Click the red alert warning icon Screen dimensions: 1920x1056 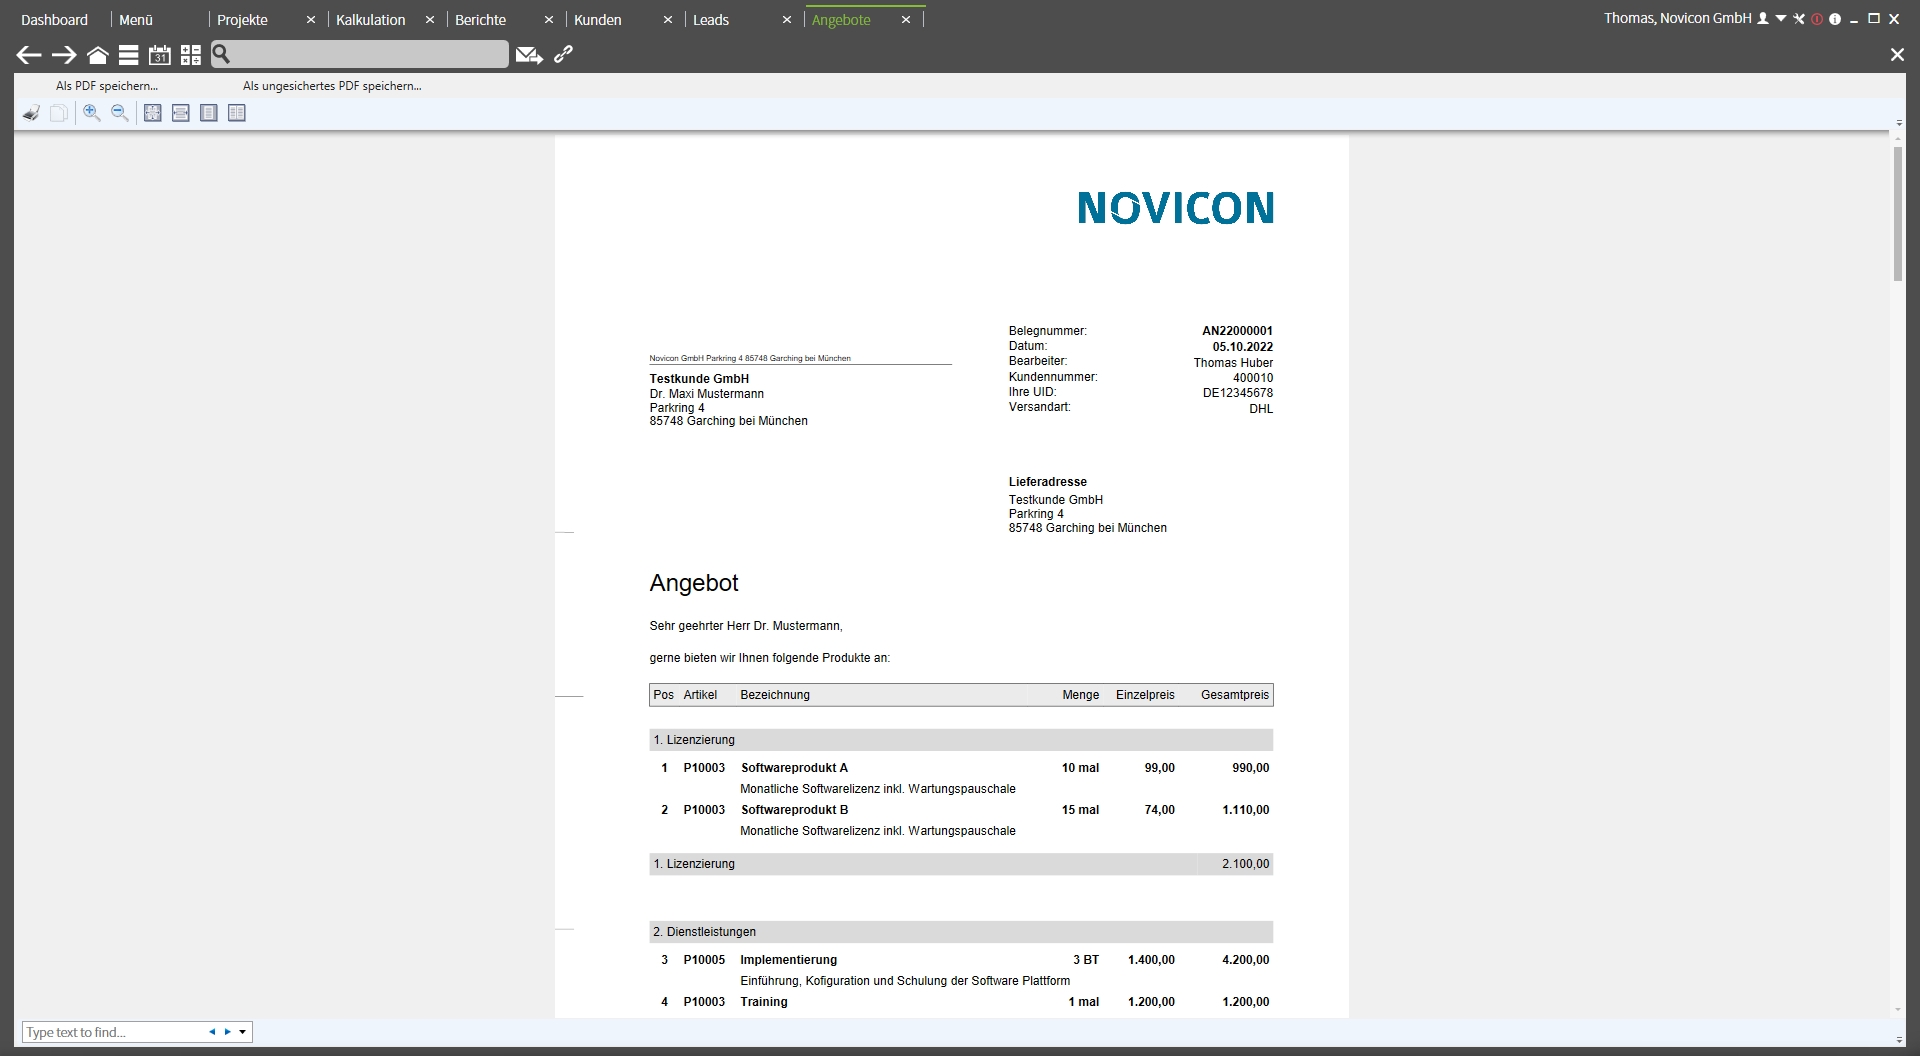(1817, 19)
